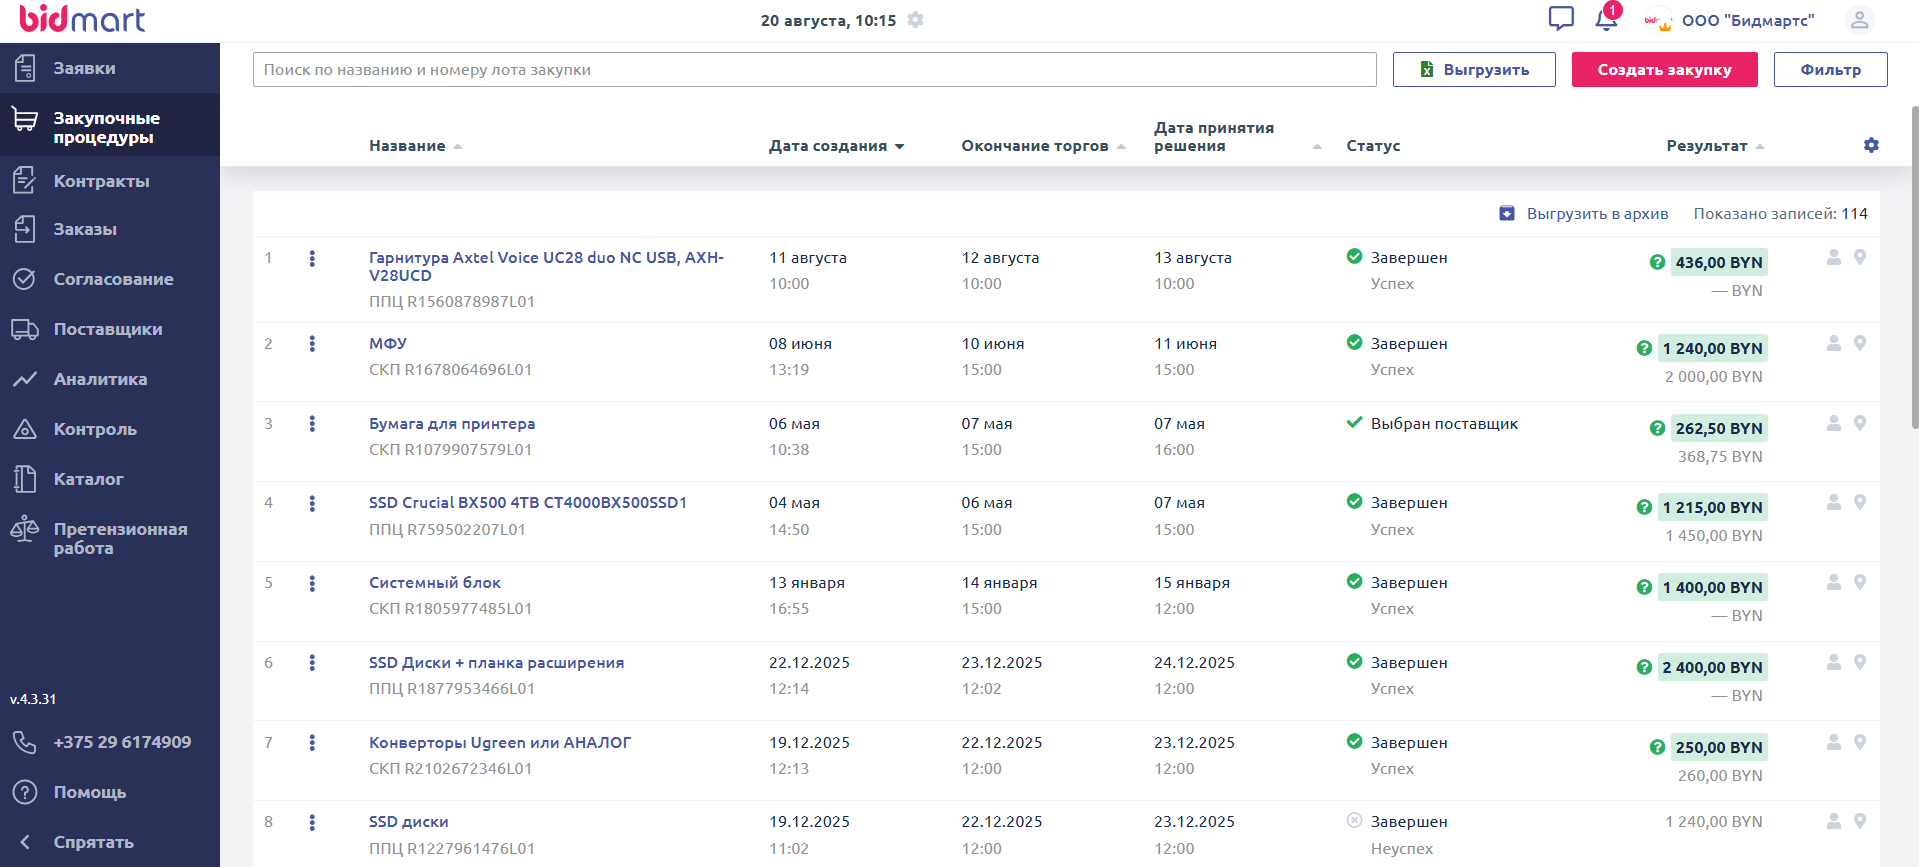This screenshot has width=1919, height=867.
Task: Sort table by Результат column
Action: [1715, 146]
